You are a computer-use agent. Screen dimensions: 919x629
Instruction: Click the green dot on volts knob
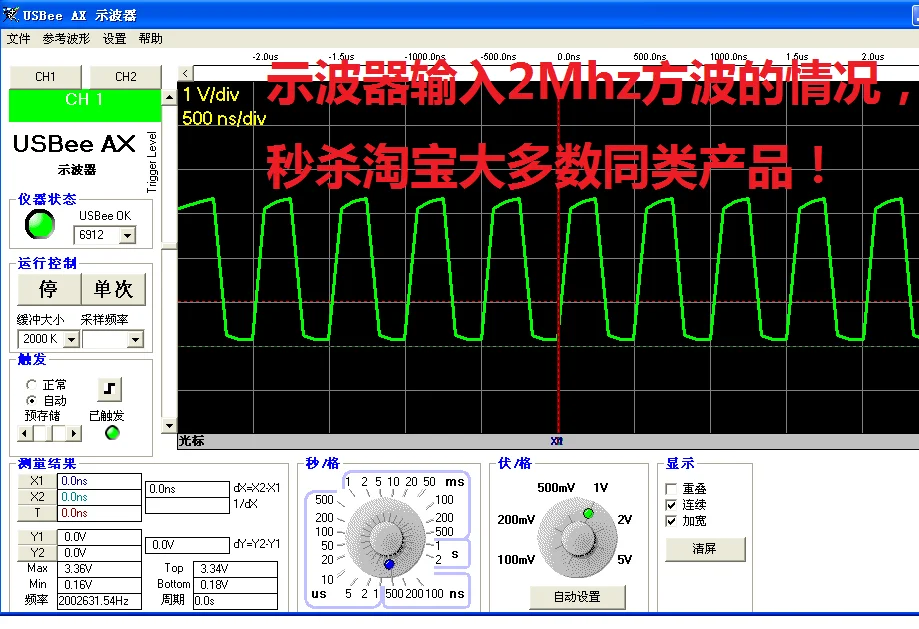click(588, 514)
